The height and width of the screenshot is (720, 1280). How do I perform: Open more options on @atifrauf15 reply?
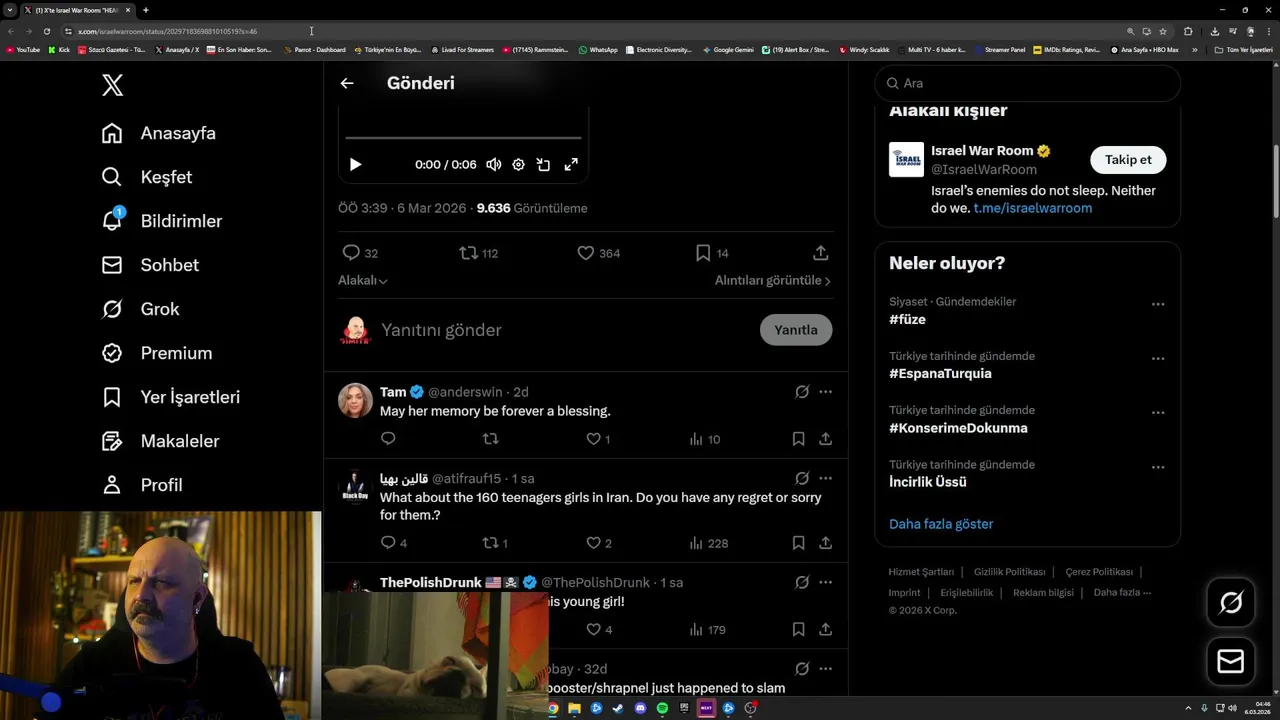825,479
